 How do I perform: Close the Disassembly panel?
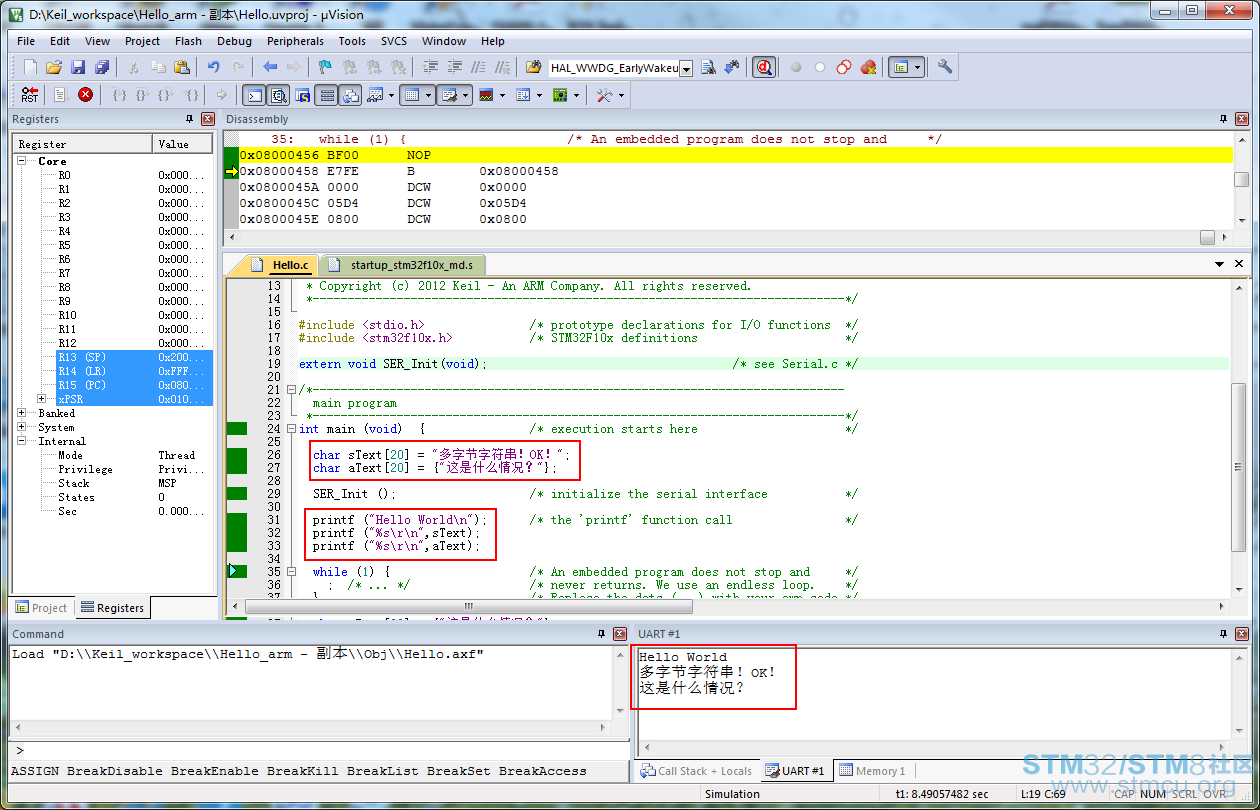[1242, 119]
